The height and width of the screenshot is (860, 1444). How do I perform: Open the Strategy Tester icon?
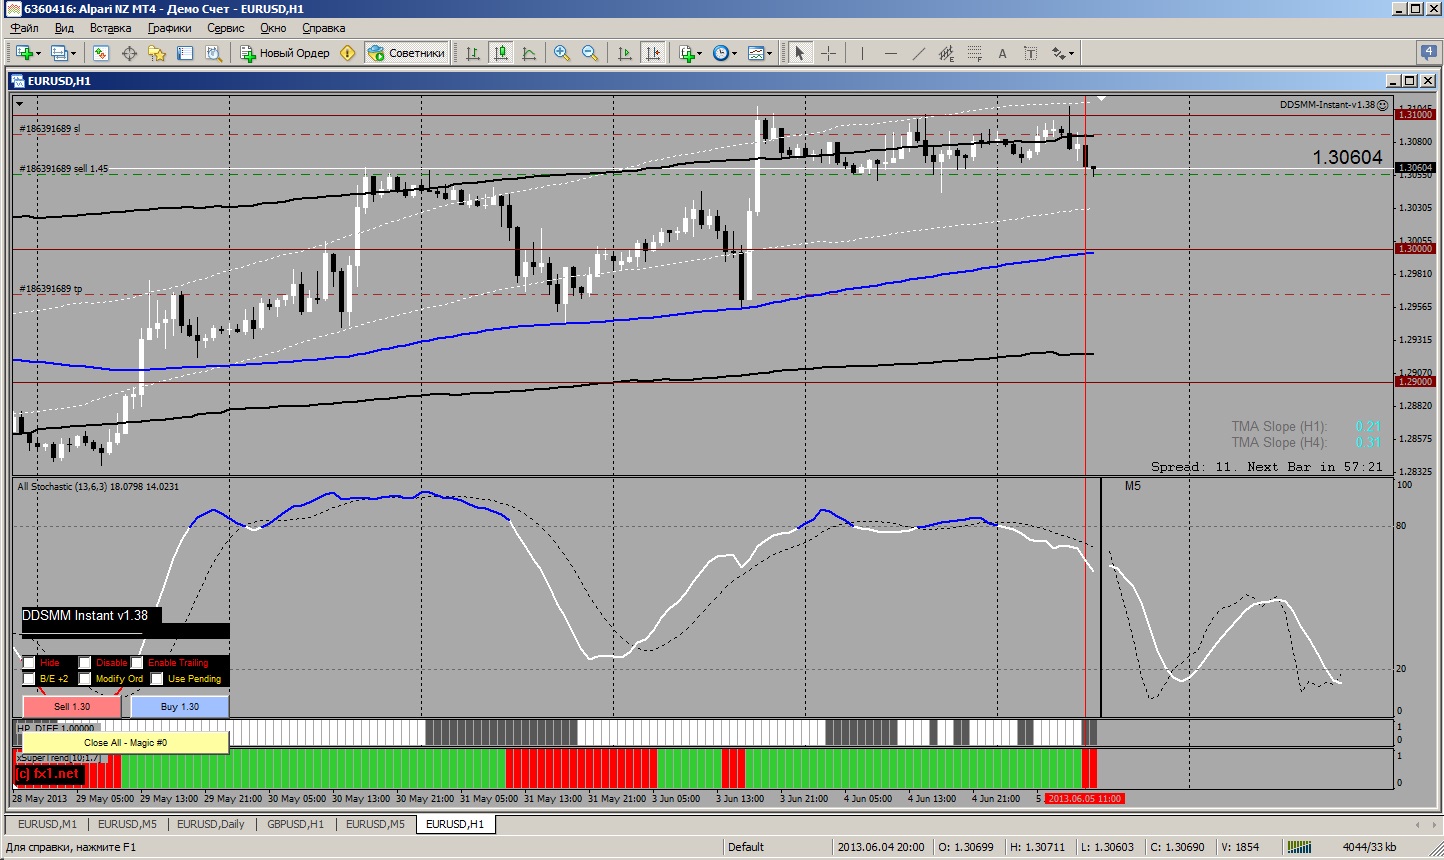pos(213,53)
